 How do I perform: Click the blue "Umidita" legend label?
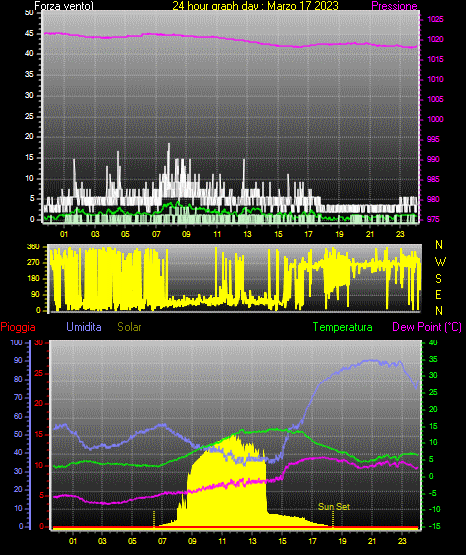tap(84, 327)
